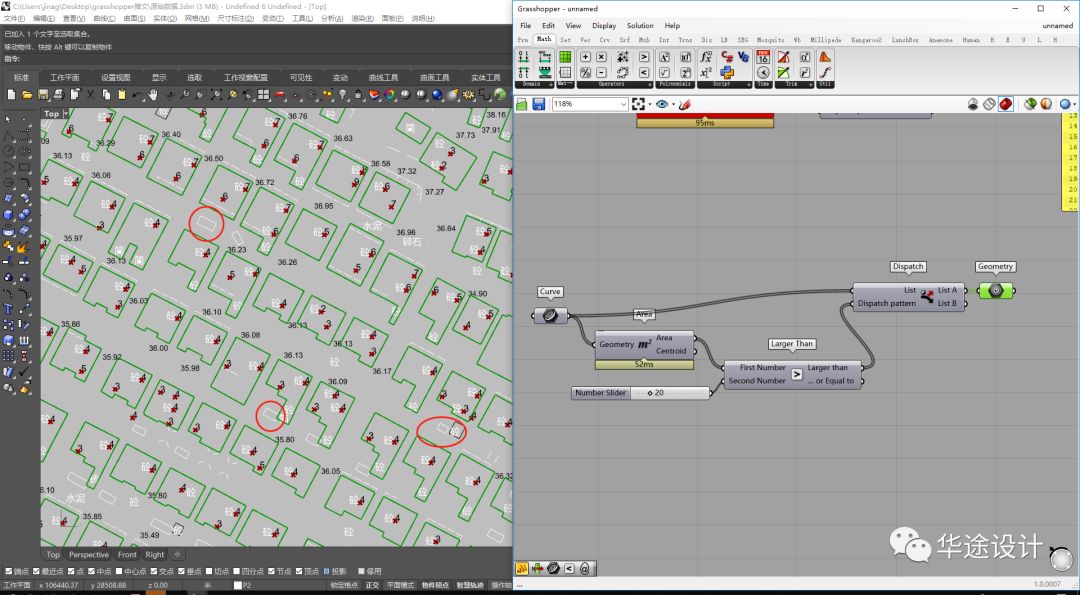Click the Curve parameter component on canvas
The height and width of the screenshot is (595, 1080).
(x=550, y=316)
